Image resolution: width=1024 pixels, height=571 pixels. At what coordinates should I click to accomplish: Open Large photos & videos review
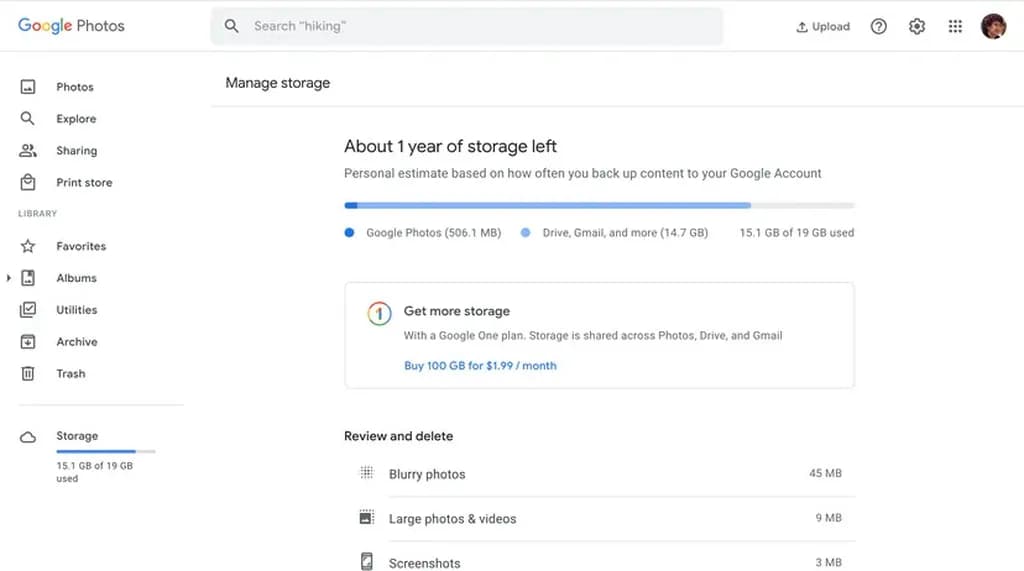pos(452,519)
